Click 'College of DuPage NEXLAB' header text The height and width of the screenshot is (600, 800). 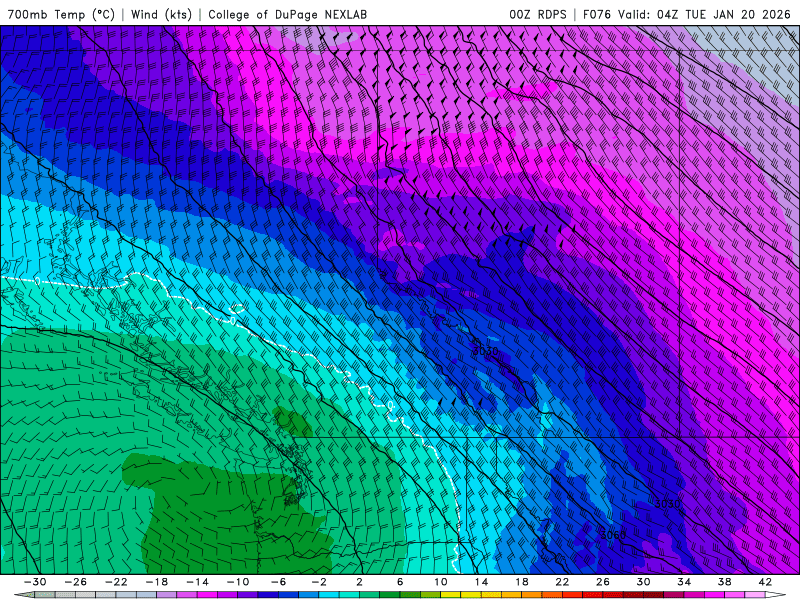click(x=287, y=14)
